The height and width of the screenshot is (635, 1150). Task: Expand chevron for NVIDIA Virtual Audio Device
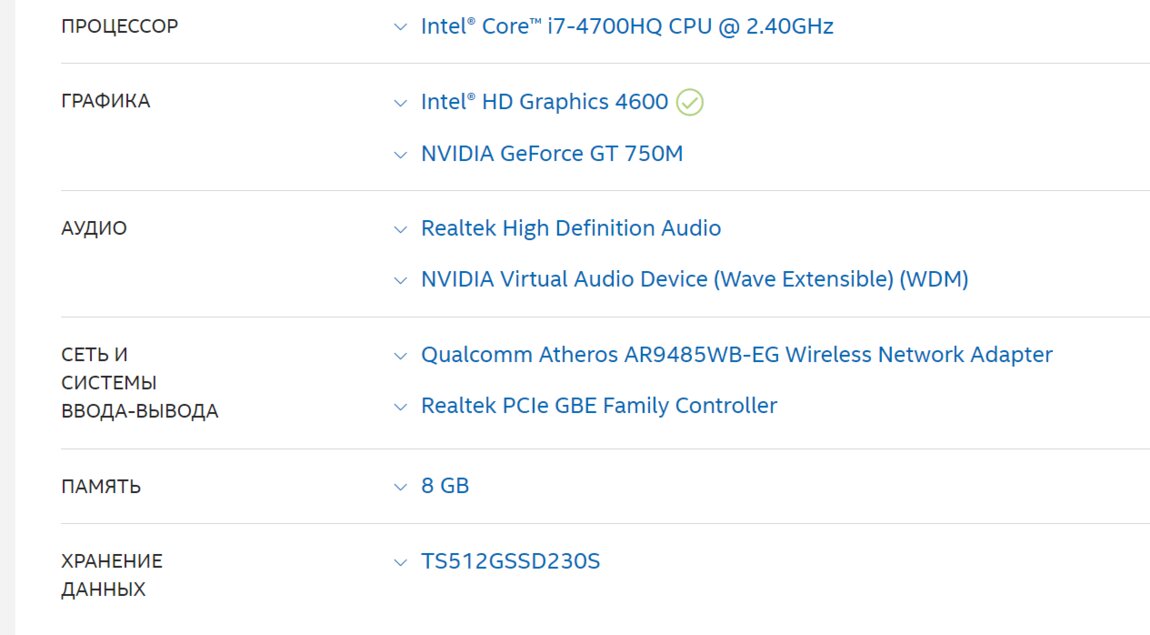click(x=401, y=281)
